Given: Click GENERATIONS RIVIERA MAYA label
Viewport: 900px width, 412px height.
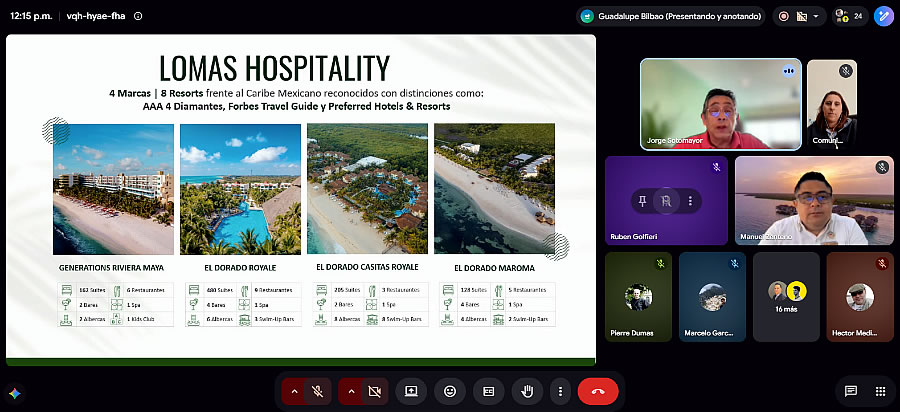Looking at the screenshot, I should coord(111,267).
